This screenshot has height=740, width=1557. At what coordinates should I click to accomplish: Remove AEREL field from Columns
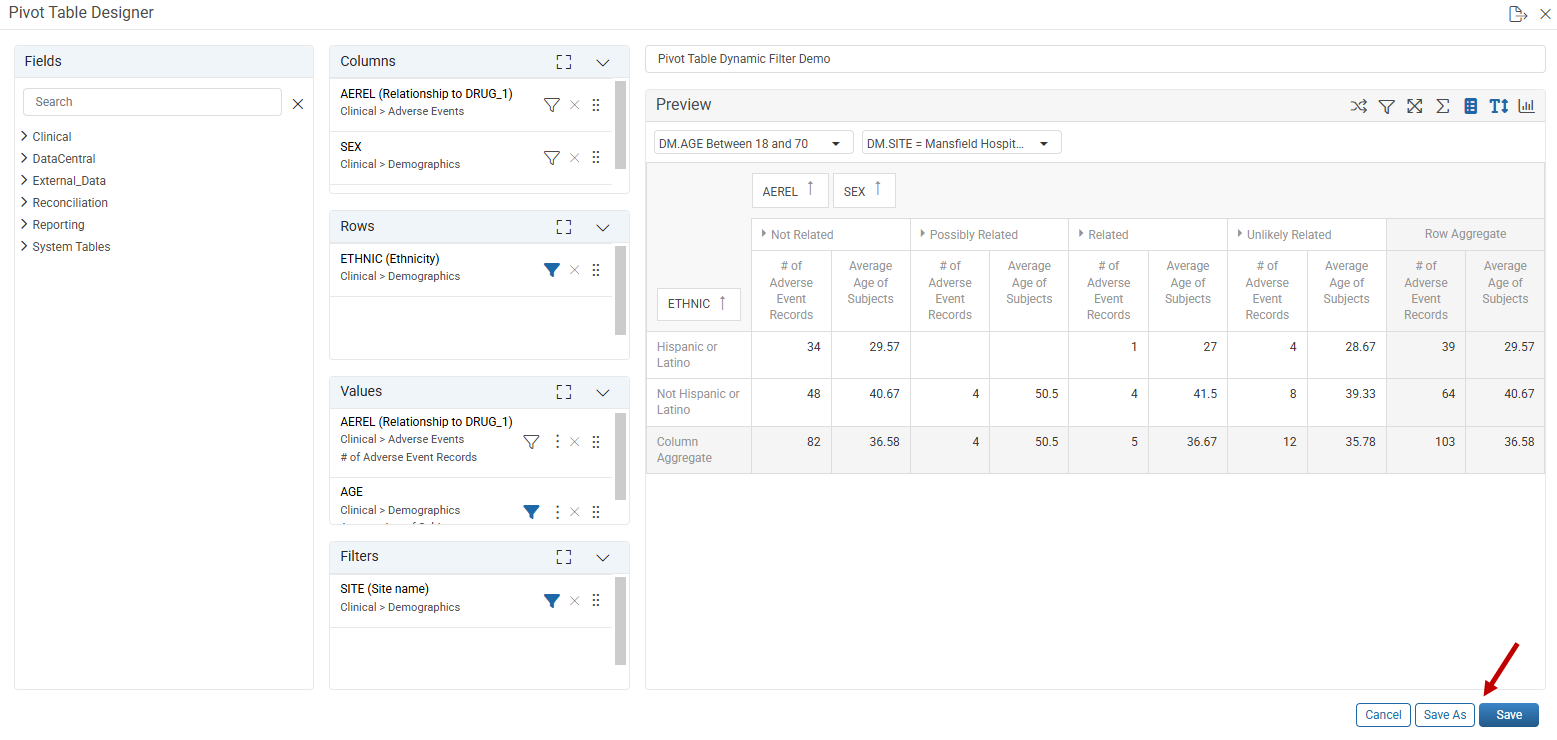tap(574, 104)
